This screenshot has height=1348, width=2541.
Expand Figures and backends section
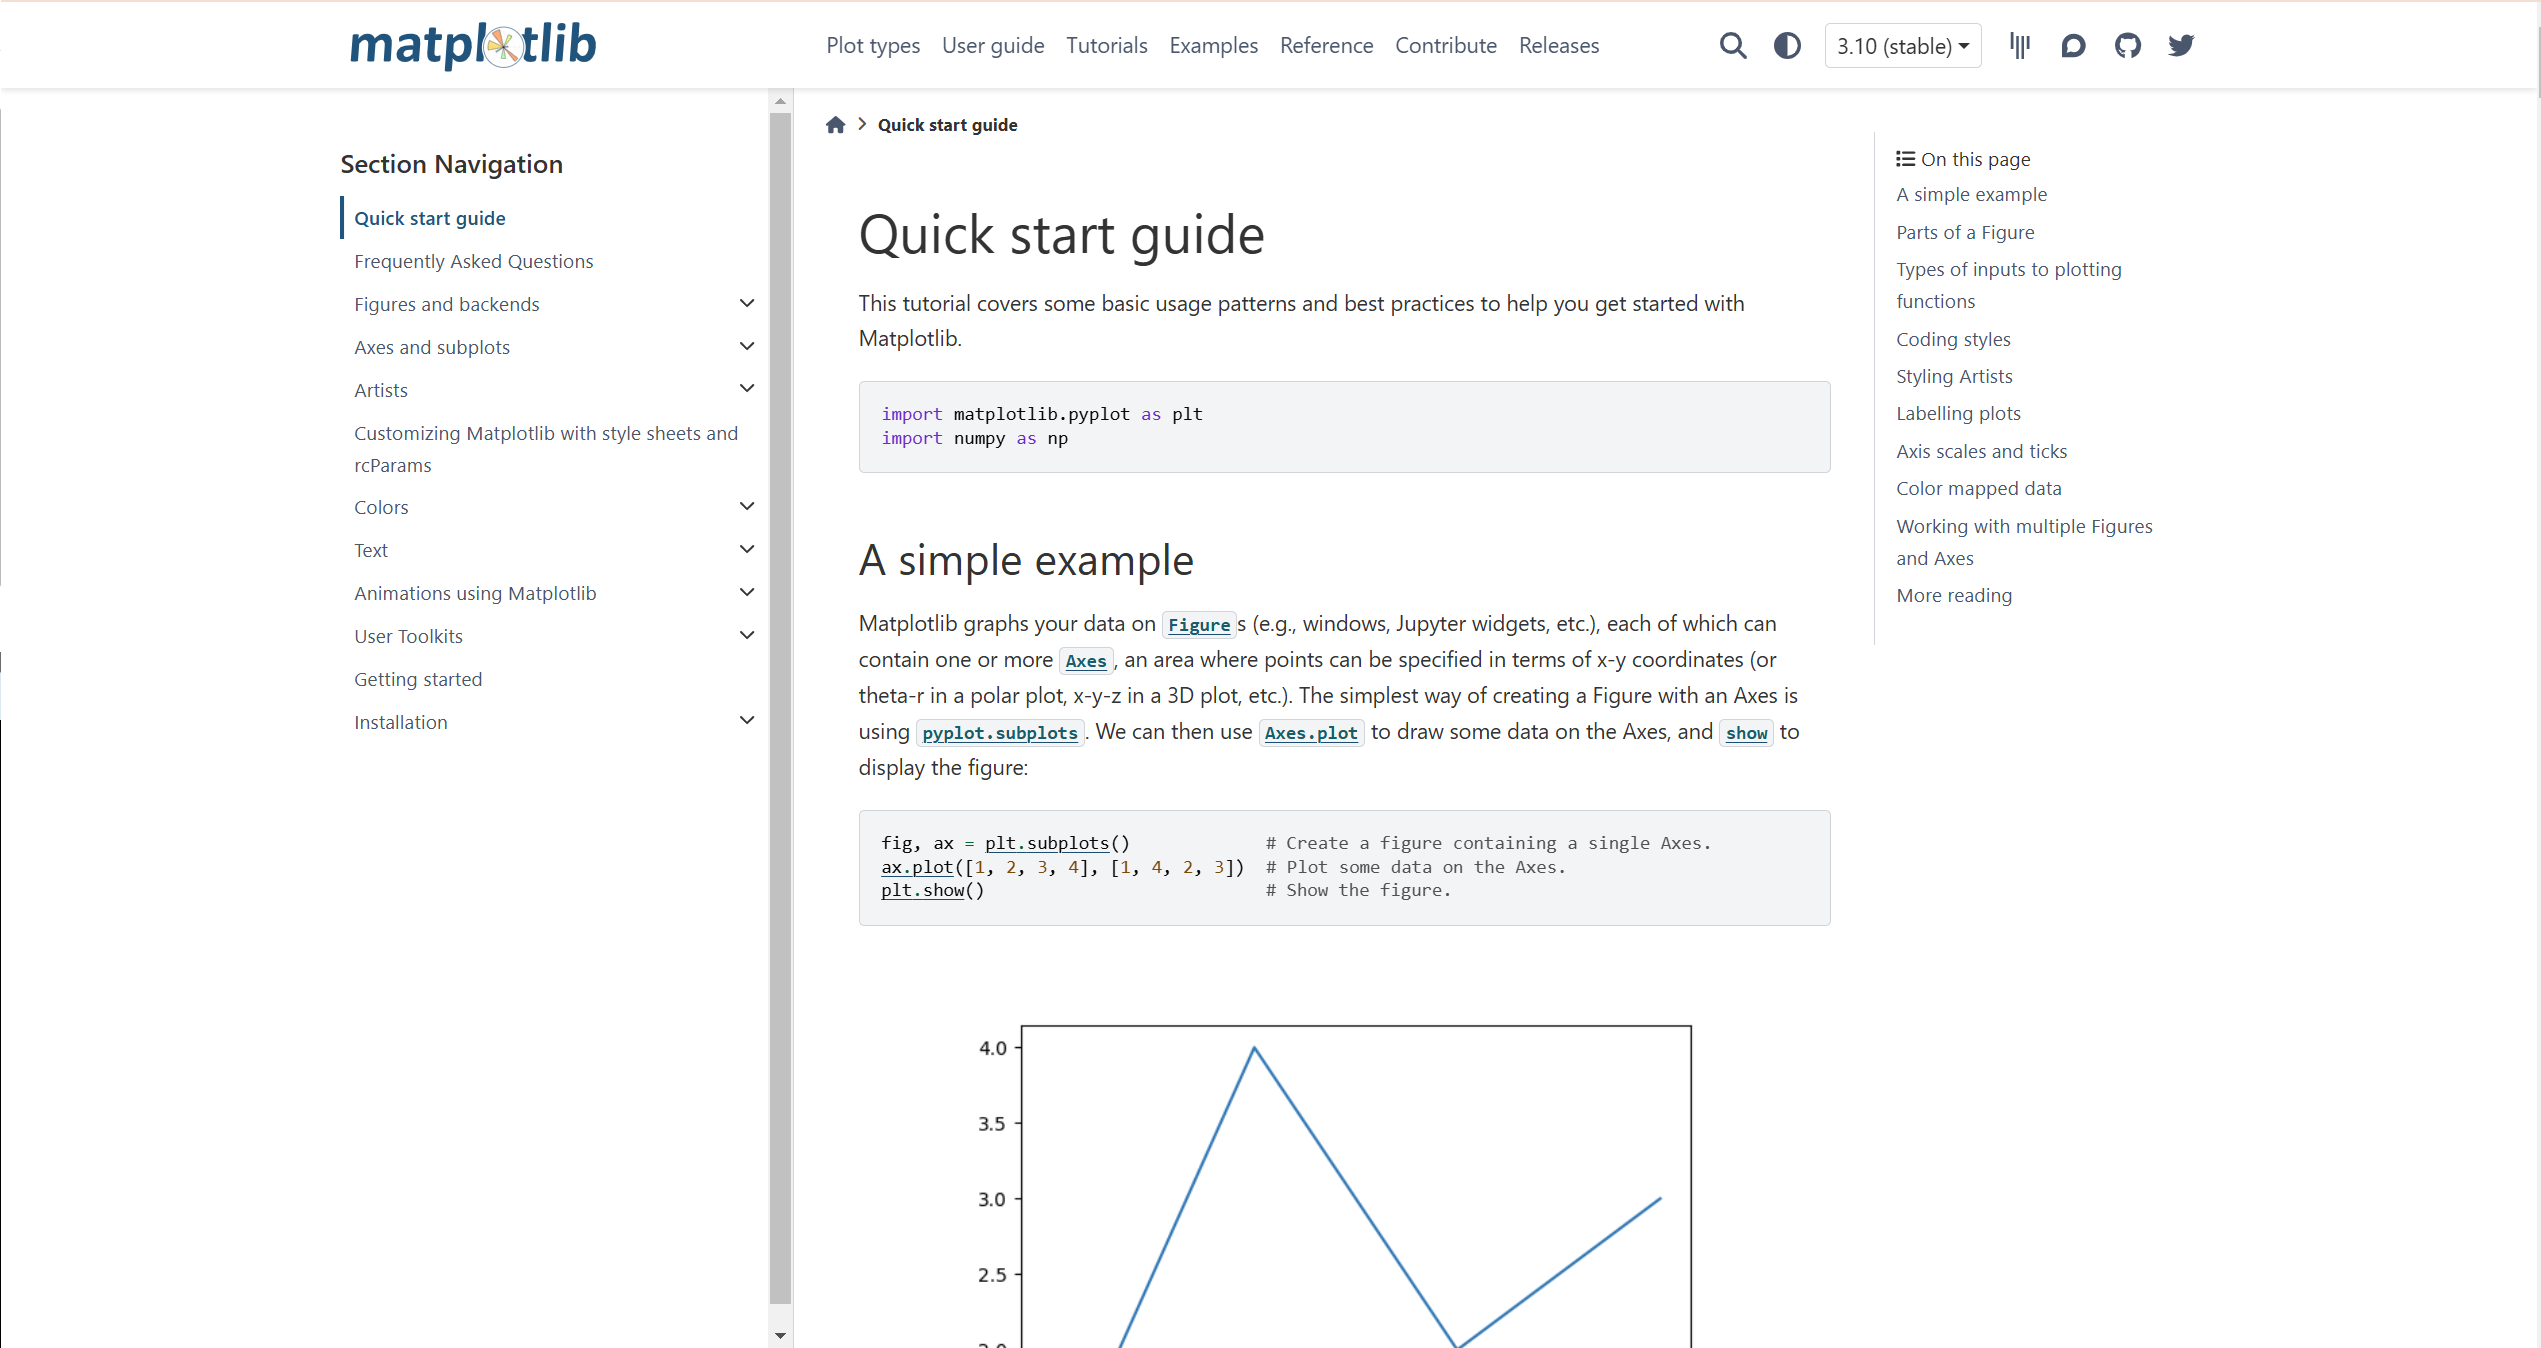[747, 303]
